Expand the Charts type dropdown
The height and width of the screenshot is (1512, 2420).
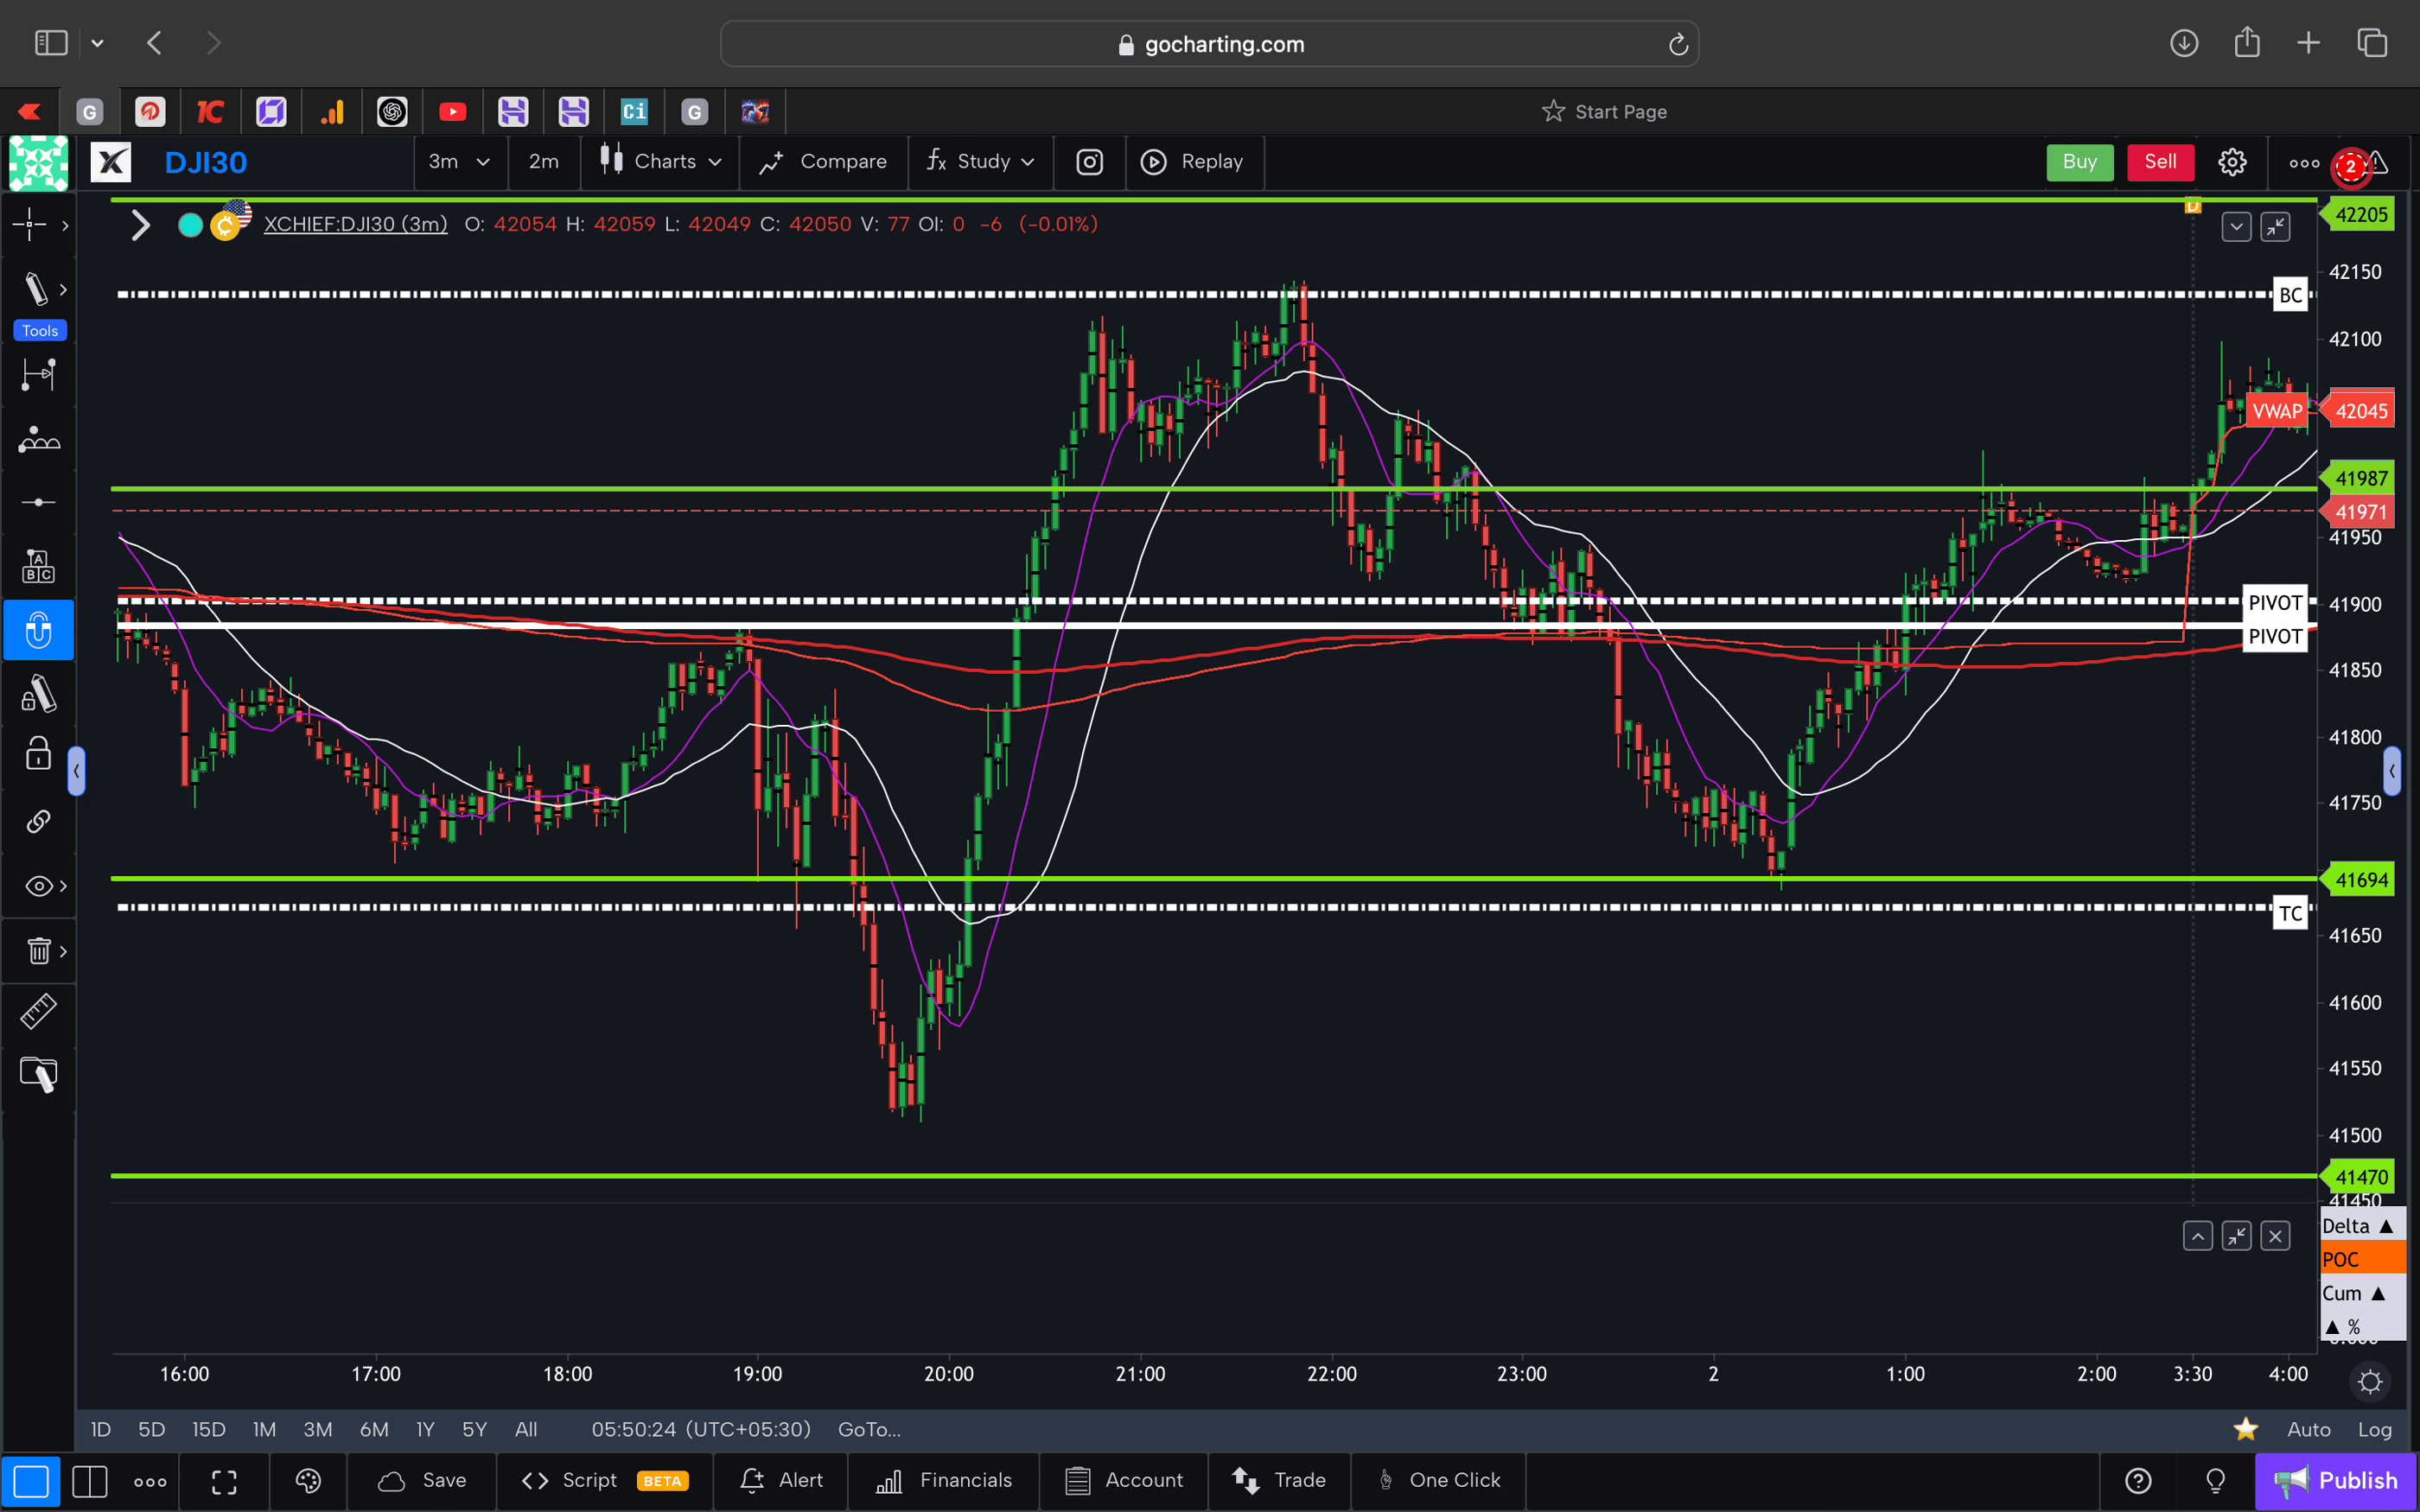[659, 161]
